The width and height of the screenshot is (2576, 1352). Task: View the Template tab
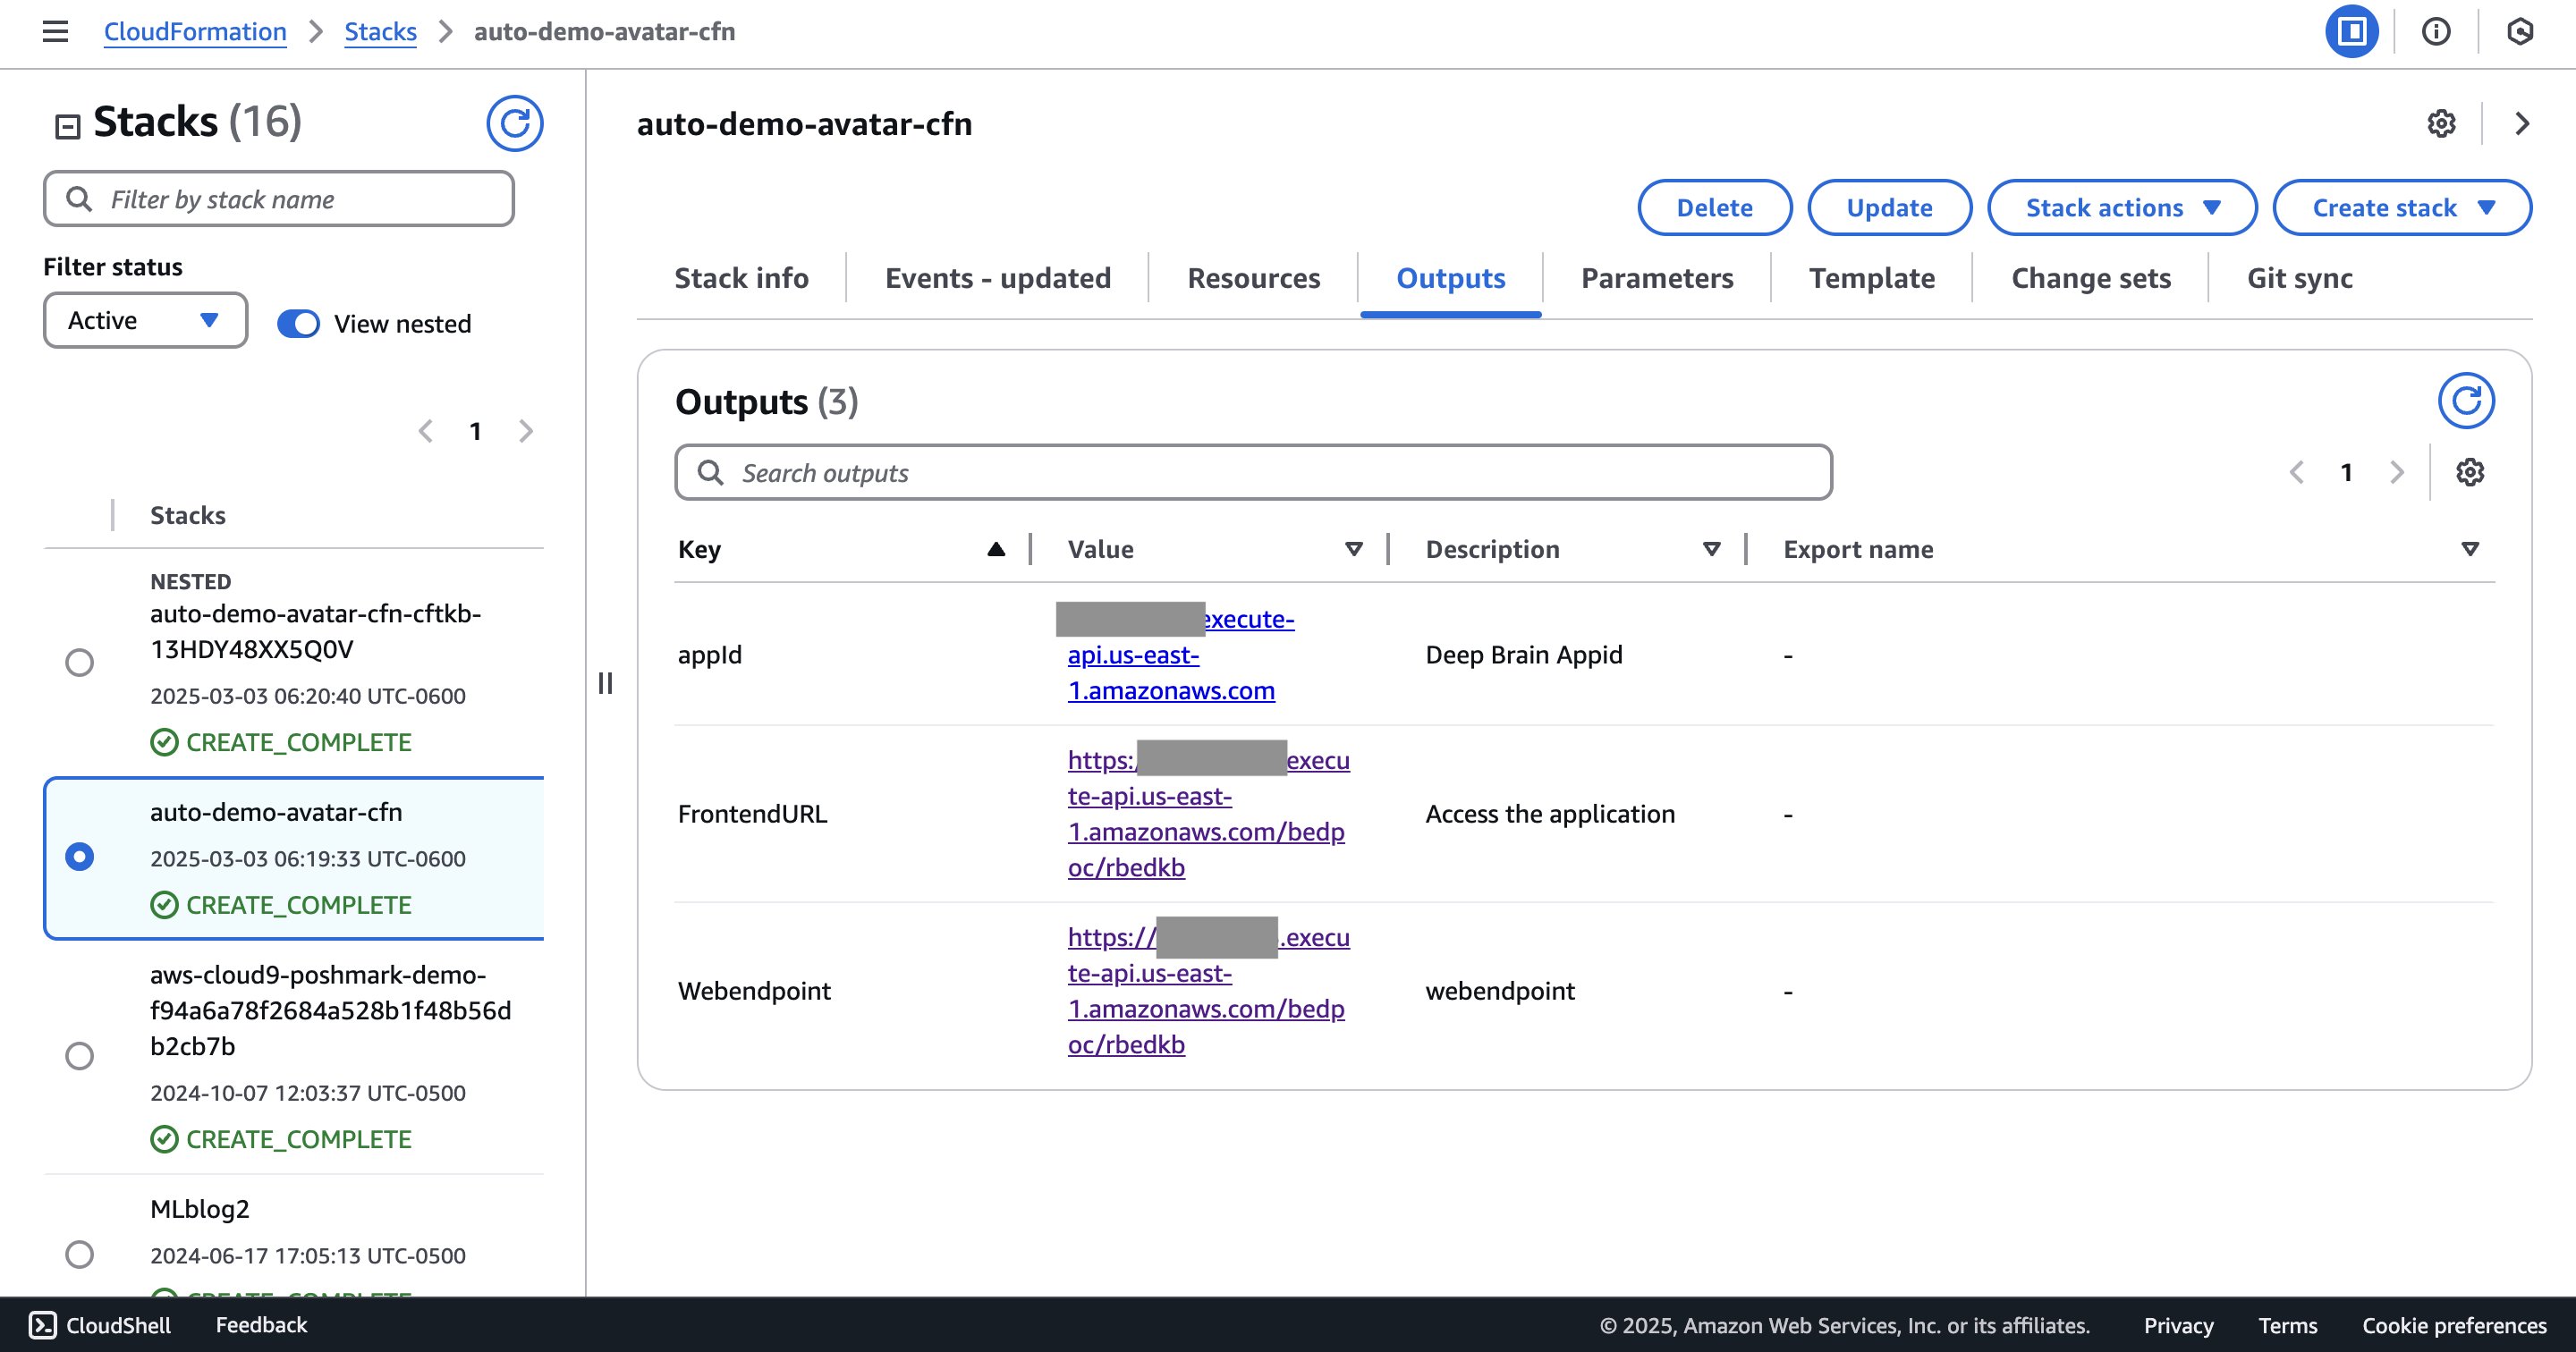click(x=1871, y=277)
